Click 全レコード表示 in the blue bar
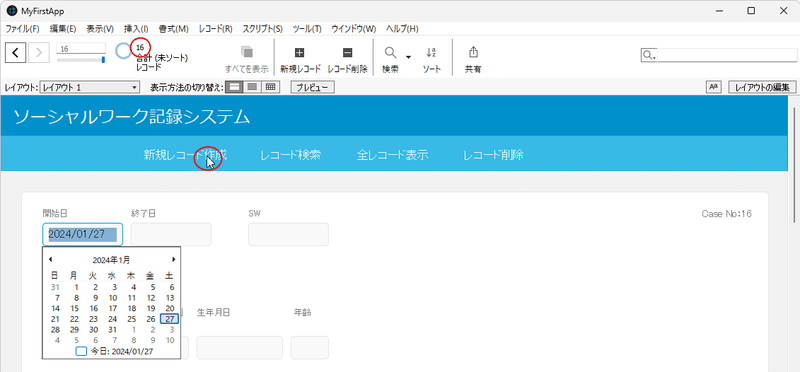 pos(392,155)
